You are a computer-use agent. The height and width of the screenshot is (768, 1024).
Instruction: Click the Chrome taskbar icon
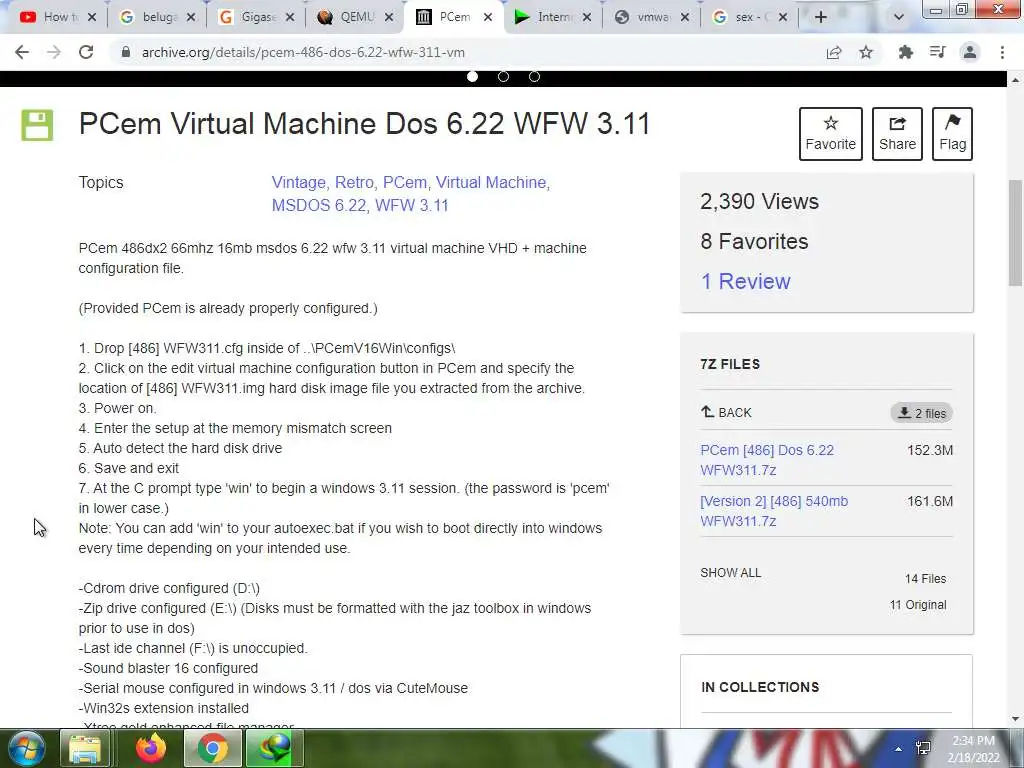click(x=212, y=748)
